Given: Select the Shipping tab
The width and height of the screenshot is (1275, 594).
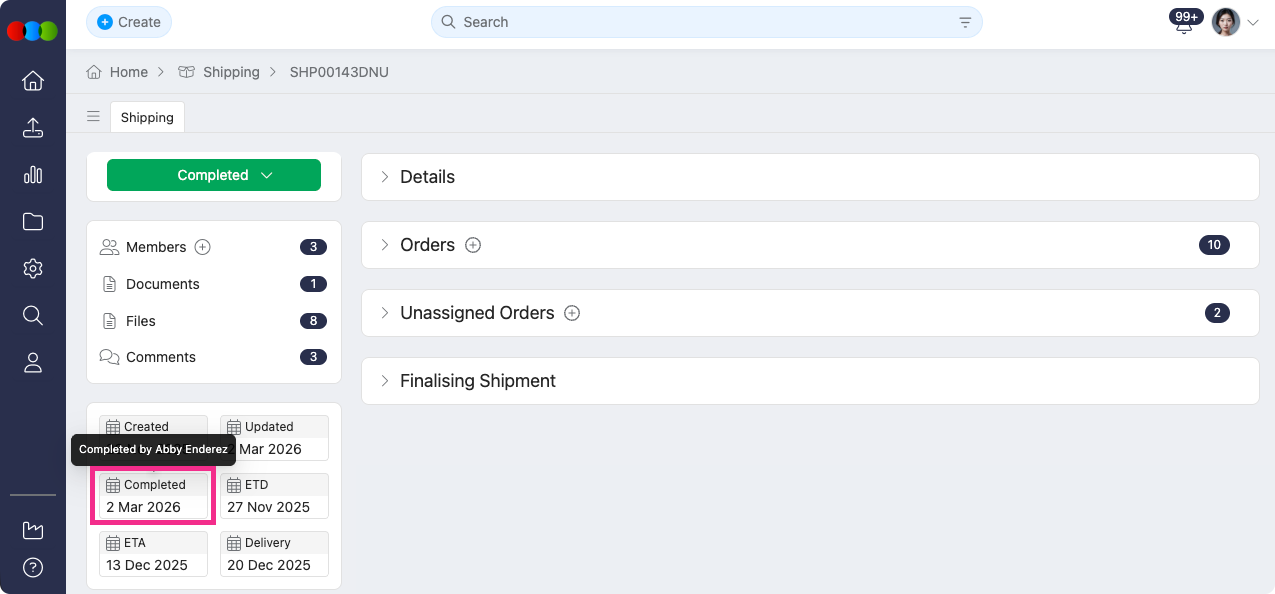Looking at the screenshot, I should (x=147, y=117).
